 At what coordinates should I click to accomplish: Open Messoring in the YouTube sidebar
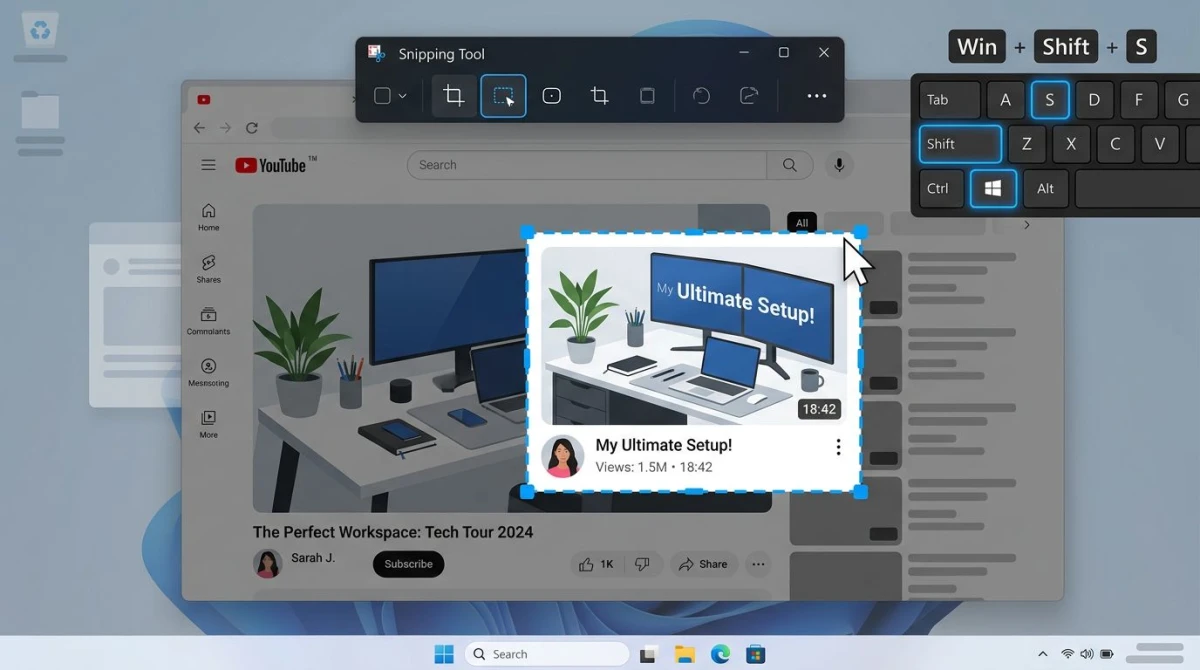tap(208, 372)
